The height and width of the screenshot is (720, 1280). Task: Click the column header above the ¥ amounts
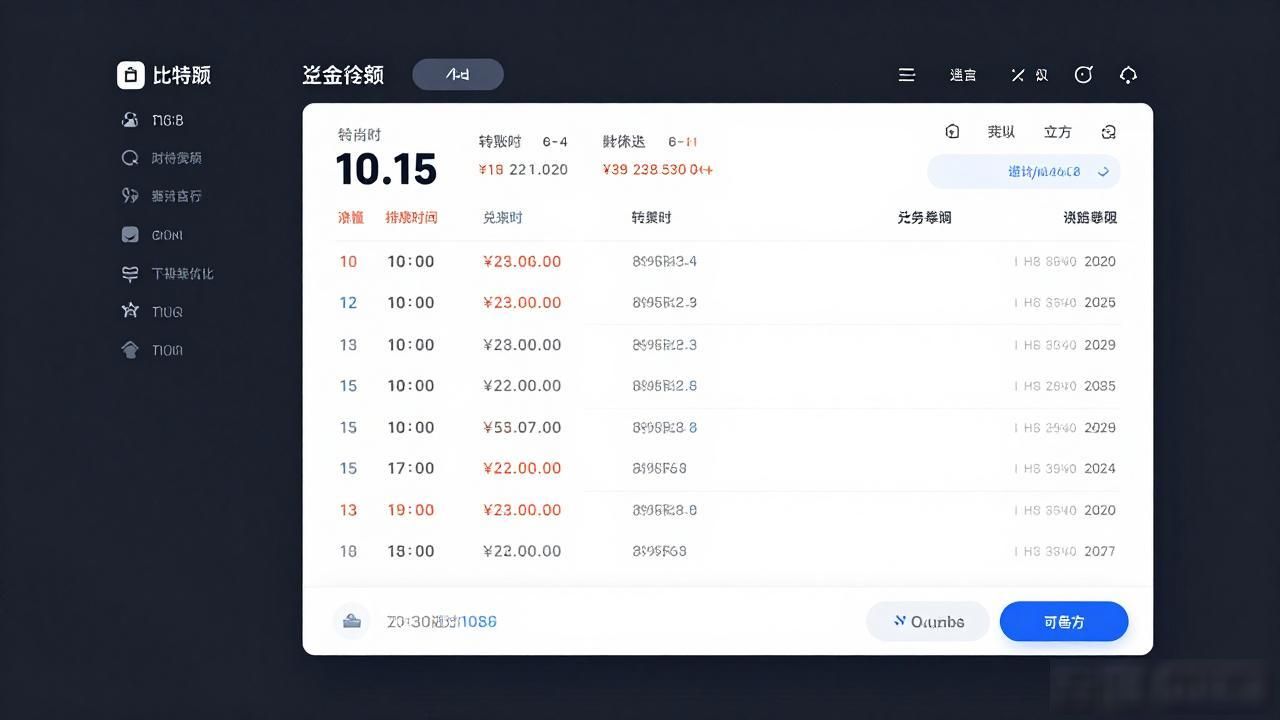(x=503, y=217)
